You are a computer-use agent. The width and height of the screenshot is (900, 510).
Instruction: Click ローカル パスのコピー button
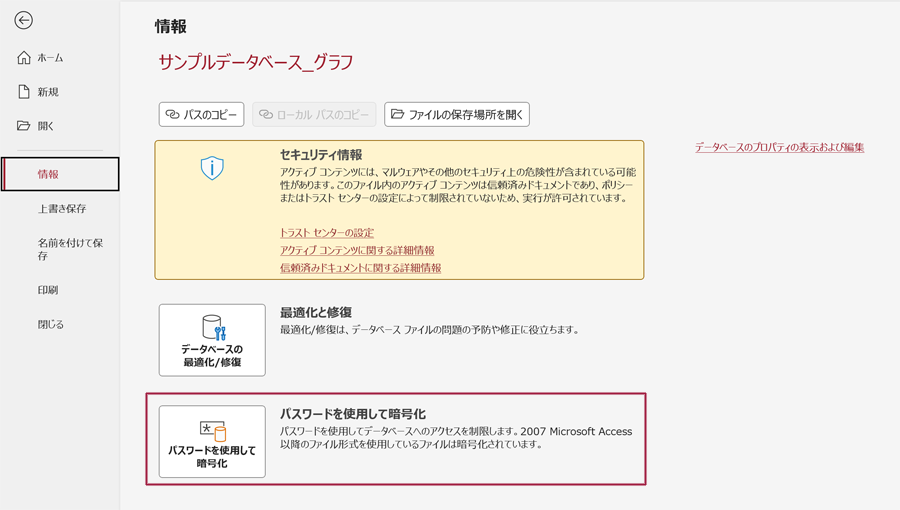[x=314, y=115]
